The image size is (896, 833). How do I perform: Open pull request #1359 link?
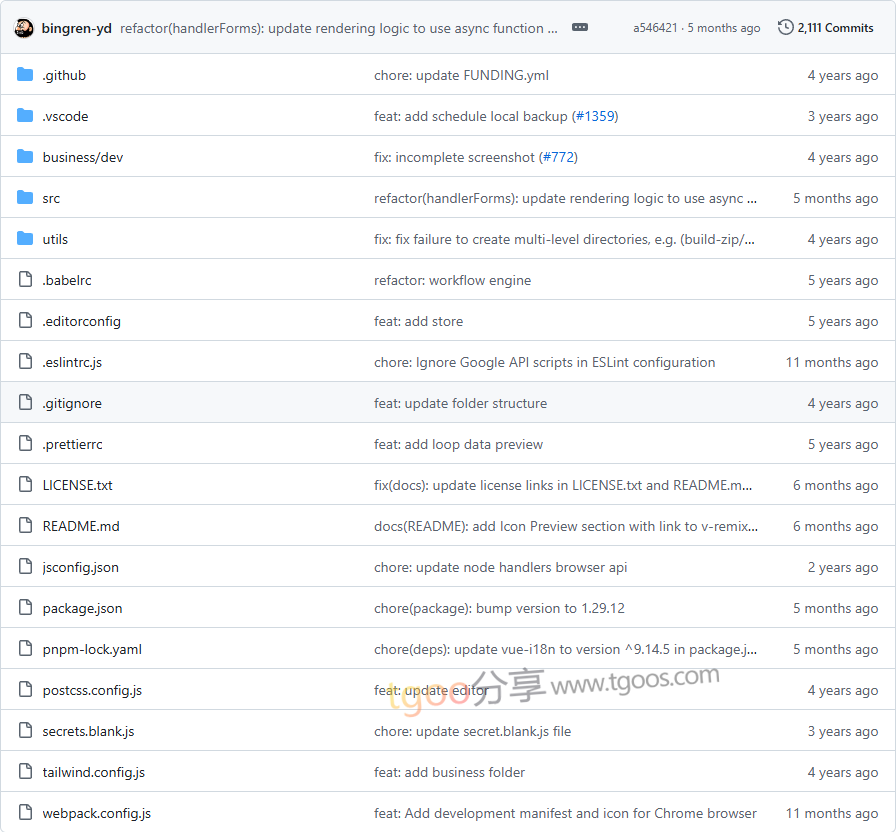pyautogui.click(x=595, y=116)
